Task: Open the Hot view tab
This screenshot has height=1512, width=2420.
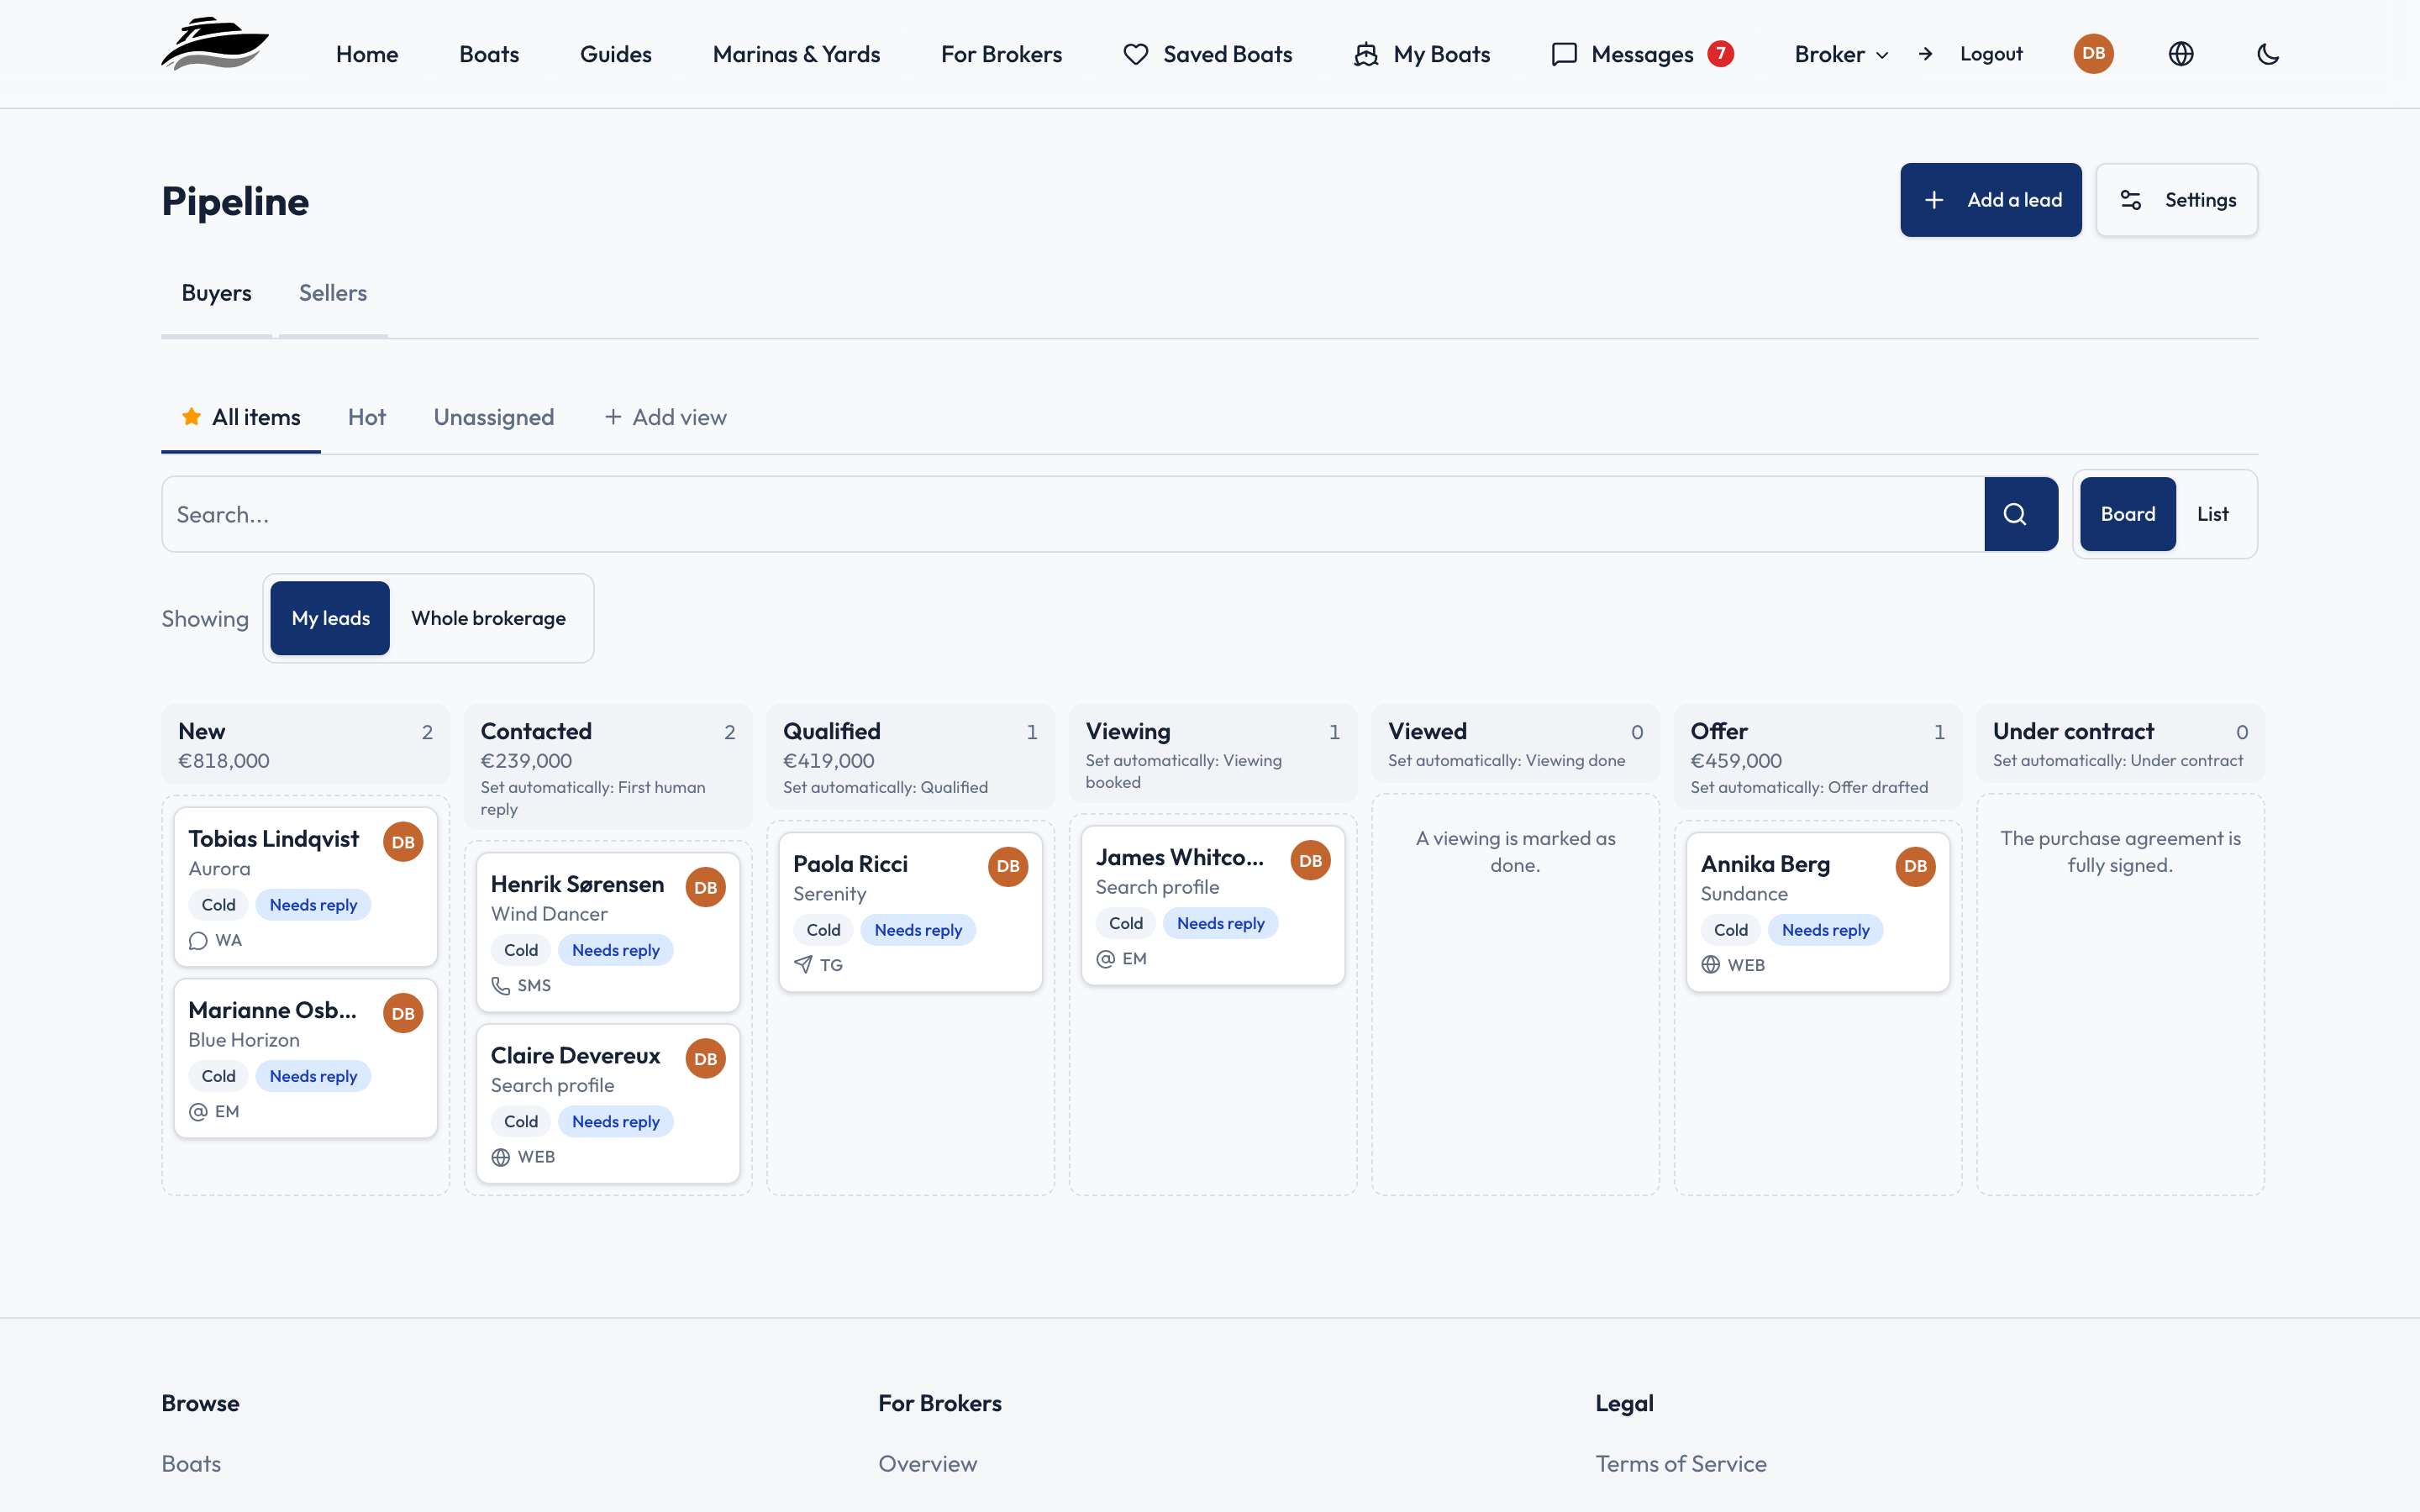Action: point(367,417)
